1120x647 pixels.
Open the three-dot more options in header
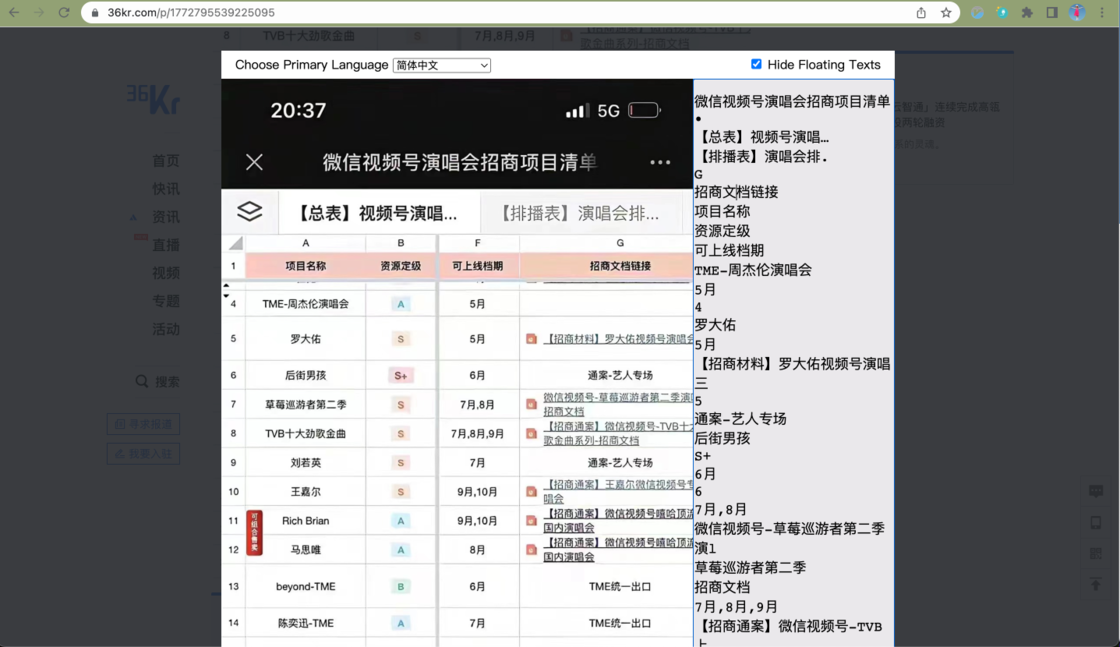(660, 162)
